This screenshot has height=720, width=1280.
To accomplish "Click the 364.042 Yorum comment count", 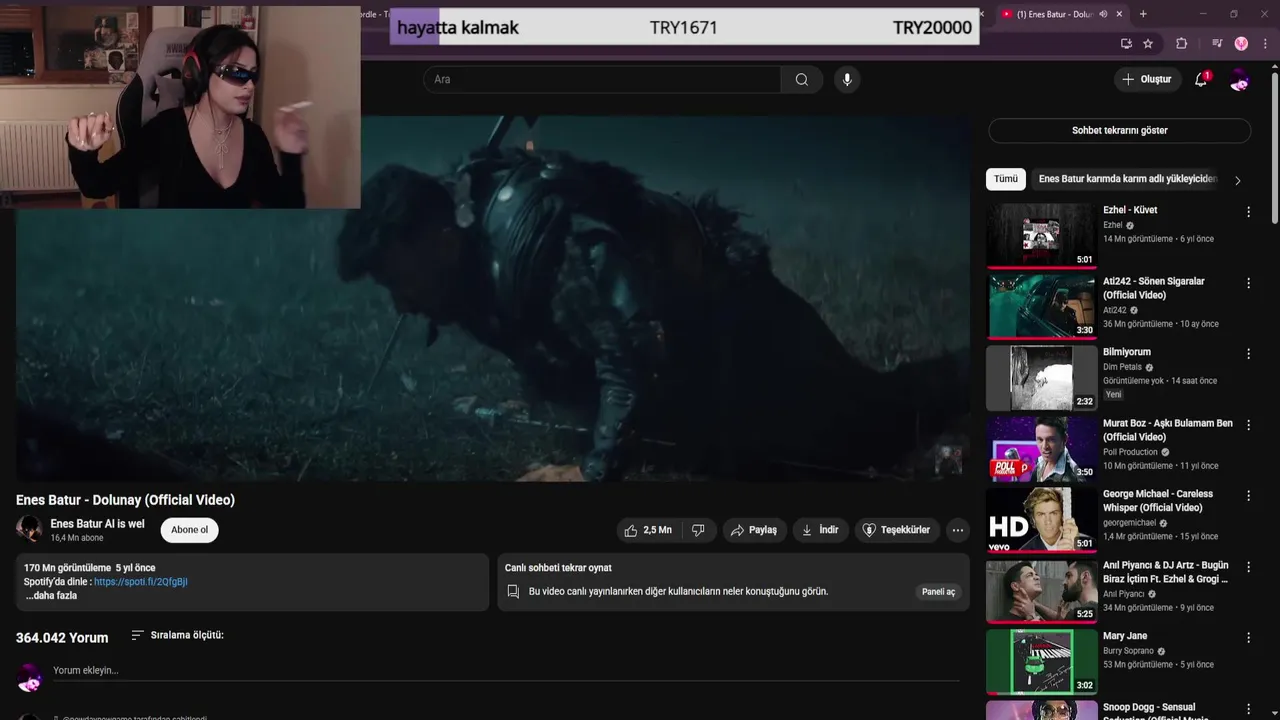I will (62, 638).
